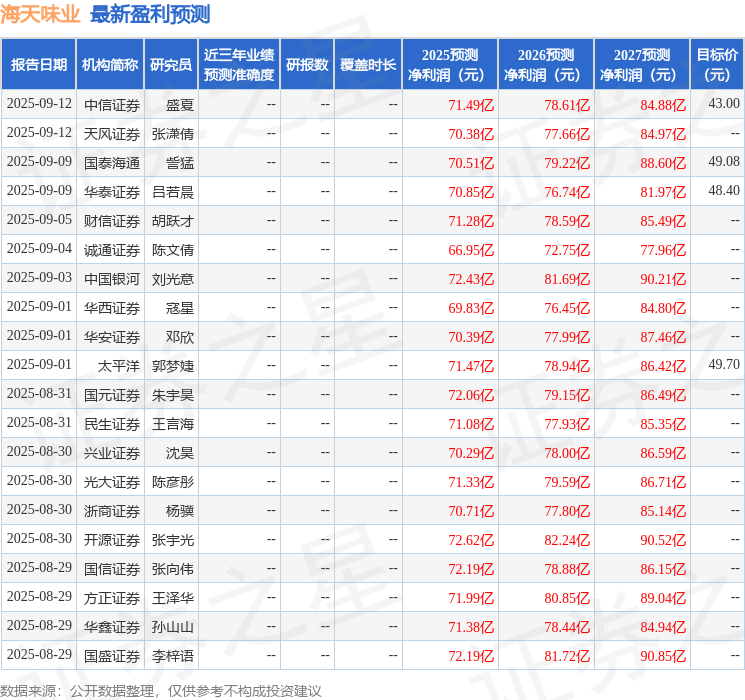
Task: Click 2027 forecast value 90.21亿
Action: 663,279
